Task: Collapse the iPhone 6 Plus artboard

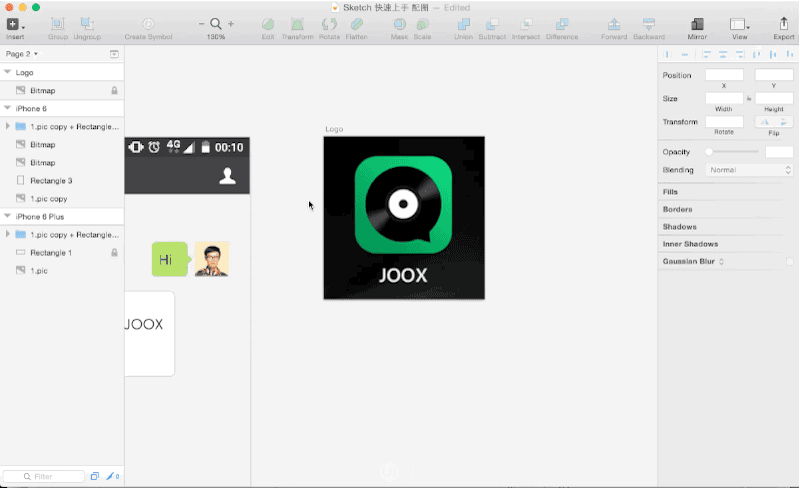Action: click(7, 216)
